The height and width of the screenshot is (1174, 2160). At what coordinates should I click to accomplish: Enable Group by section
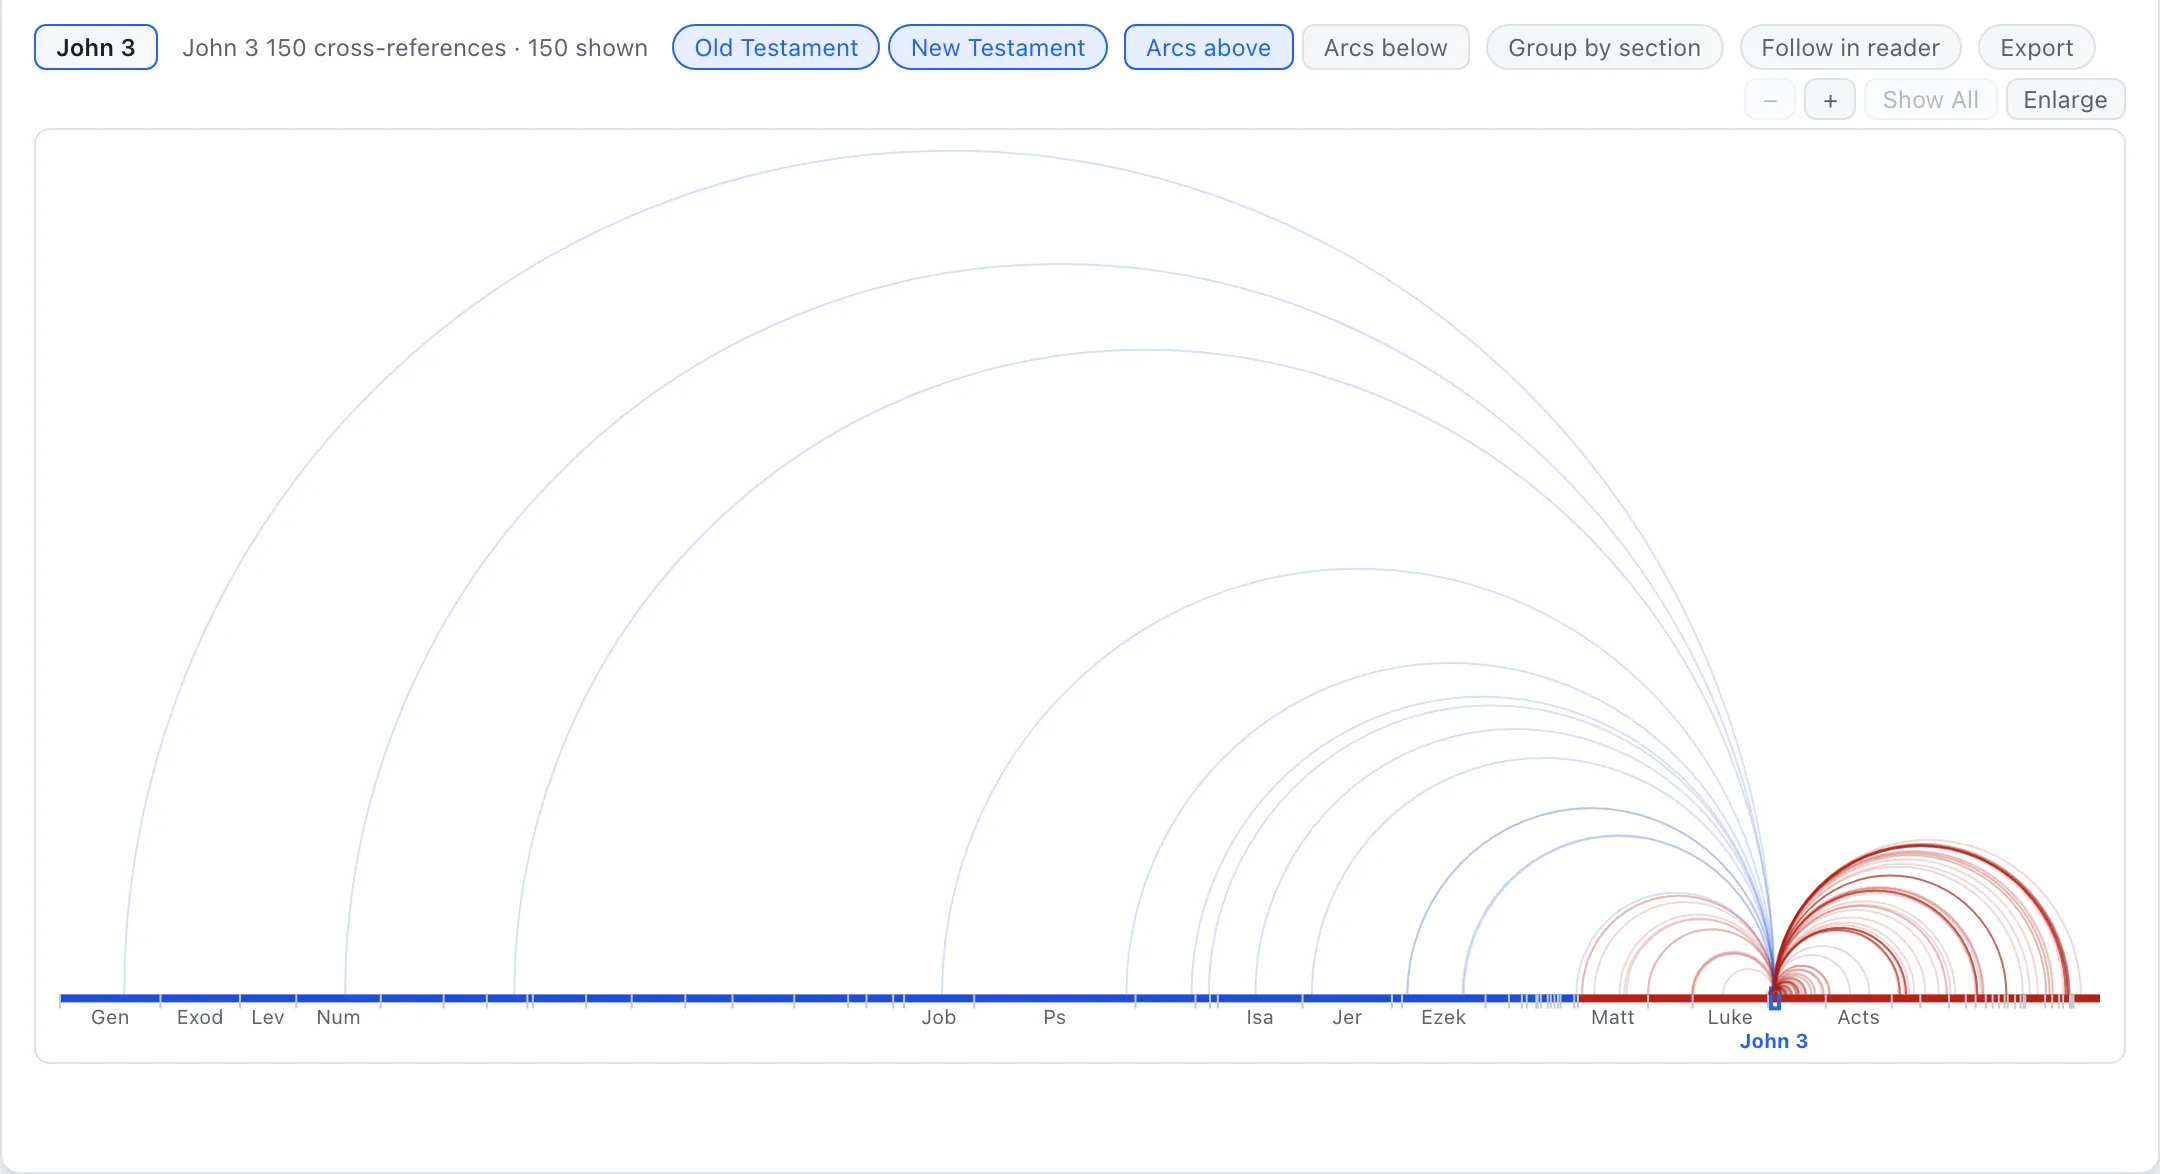(1604, 47)
